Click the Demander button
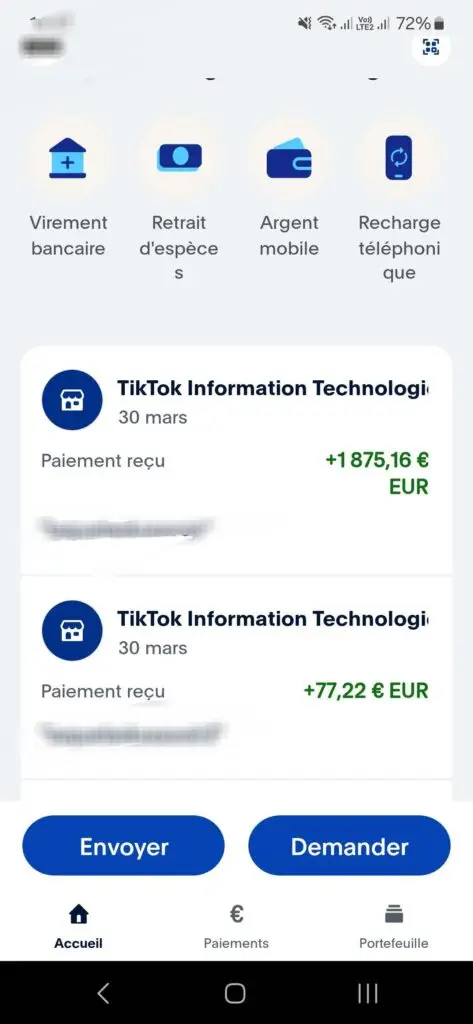 350,846
